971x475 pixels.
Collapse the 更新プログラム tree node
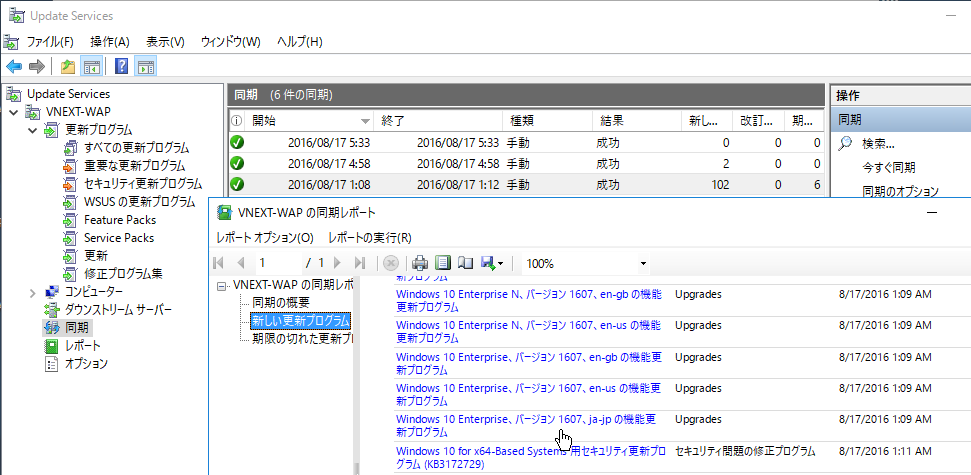[x=32, y=131]
